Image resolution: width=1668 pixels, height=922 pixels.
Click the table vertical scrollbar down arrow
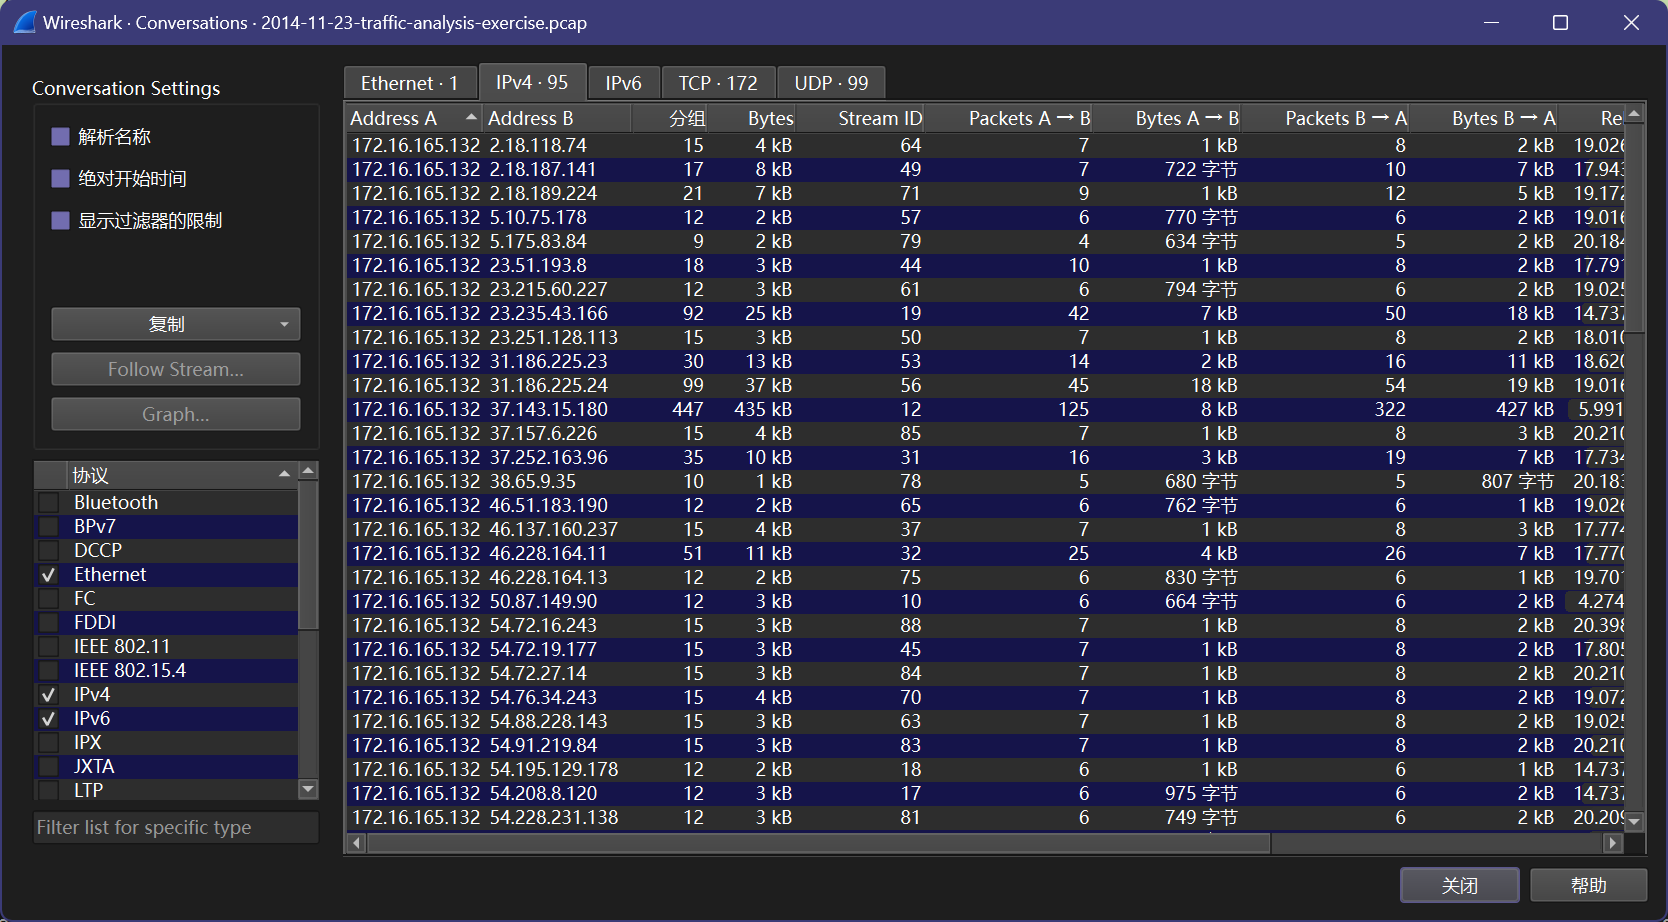[1634, 821]
